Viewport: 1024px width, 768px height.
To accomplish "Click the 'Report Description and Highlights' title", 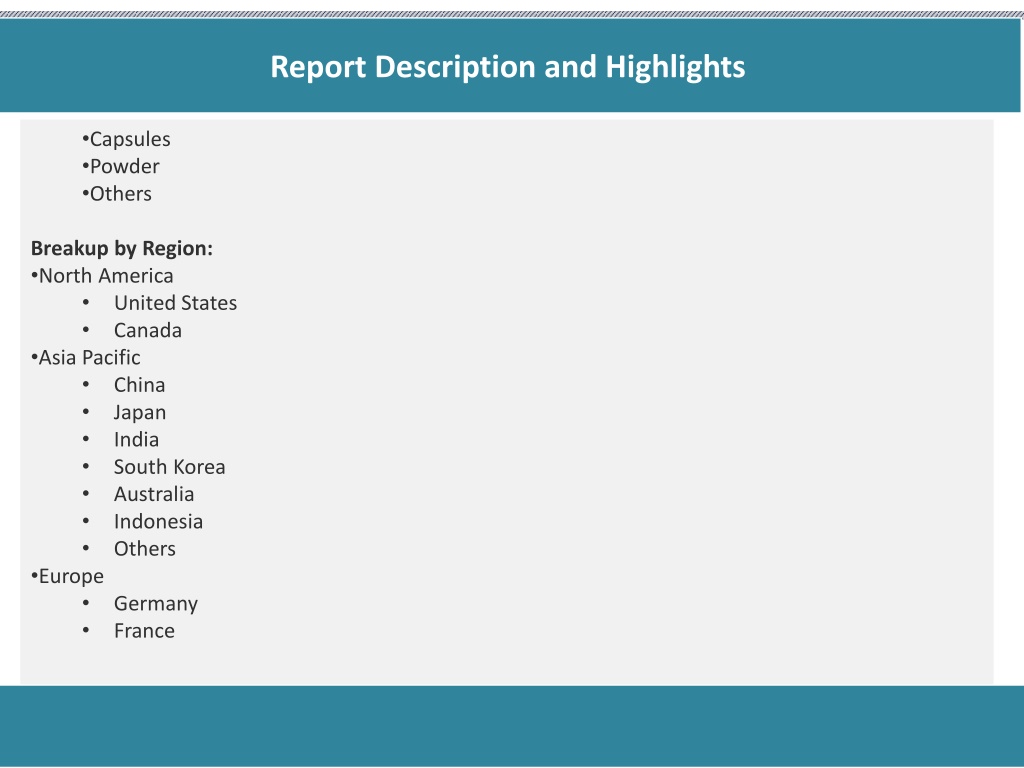I will click(507, 67).
